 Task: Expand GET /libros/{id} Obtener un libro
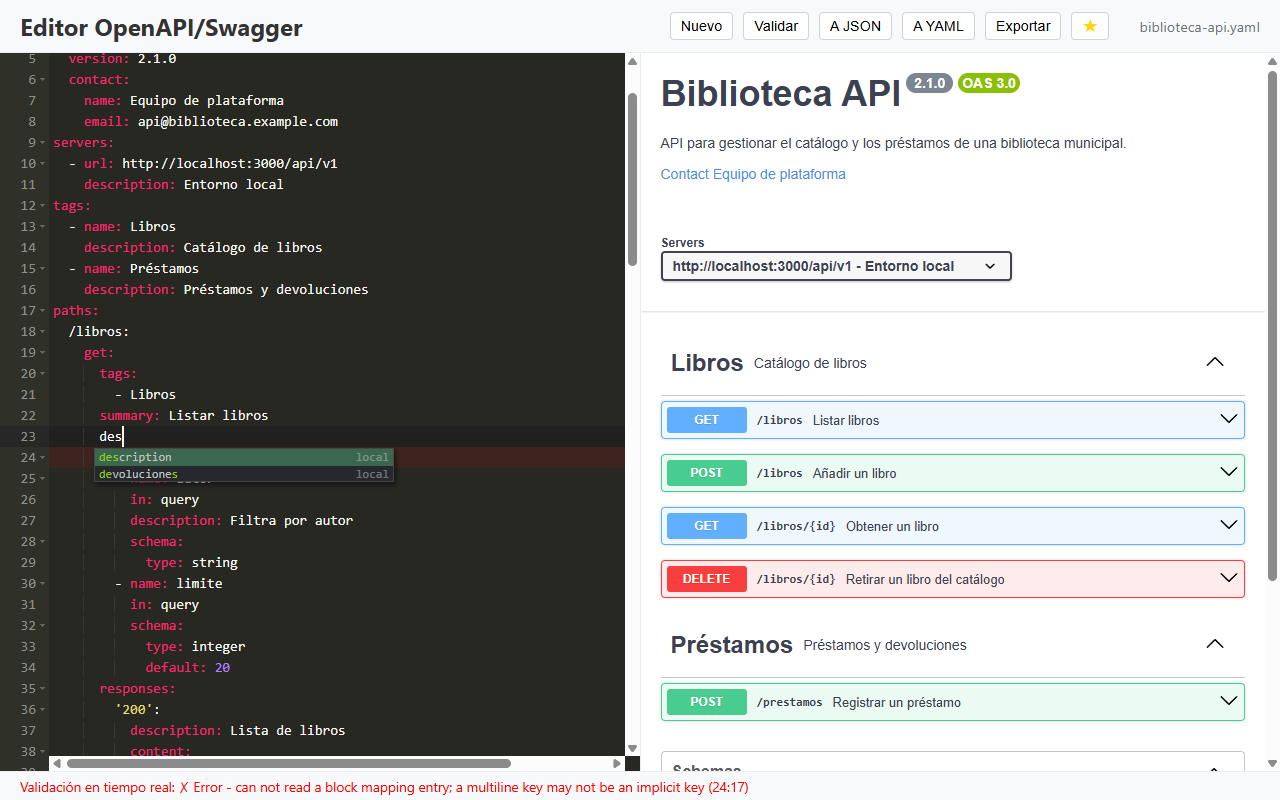pos(952,526)
